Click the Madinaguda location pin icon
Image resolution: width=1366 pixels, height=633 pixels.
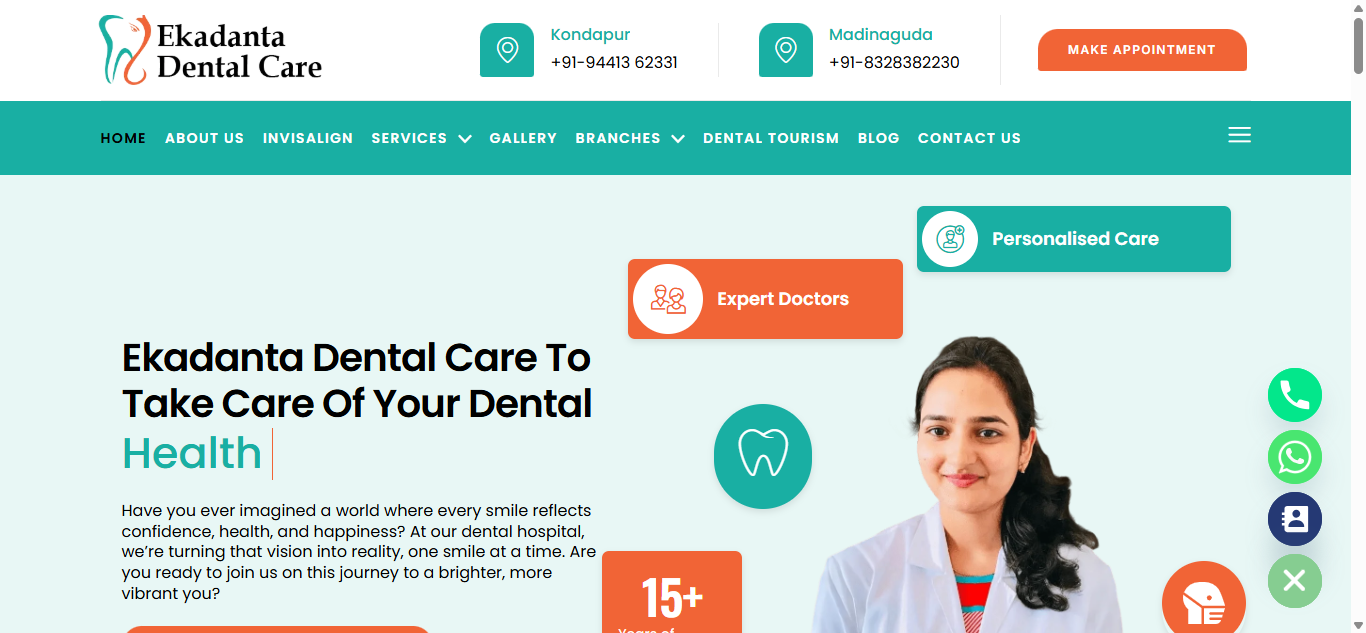(x=786, y=50)
